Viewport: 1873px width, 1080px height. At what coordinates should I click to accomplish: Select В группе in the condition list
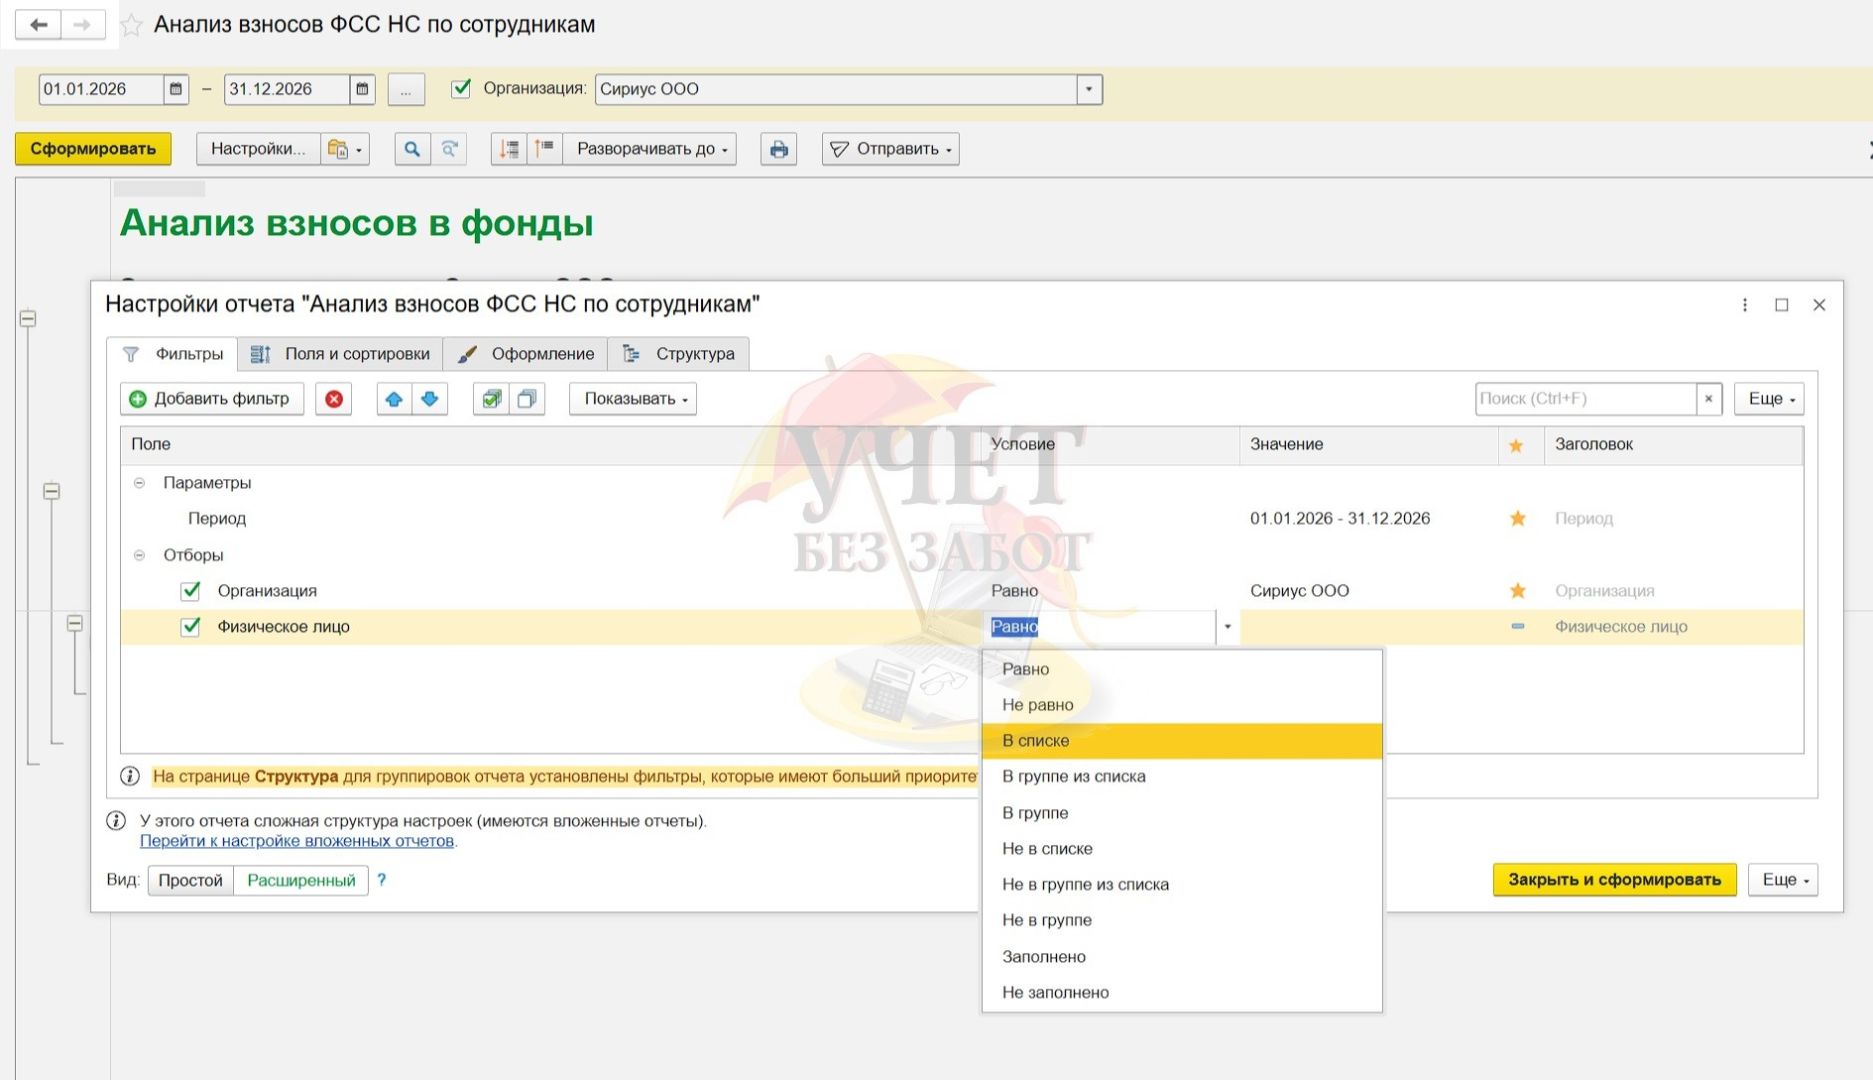(1182, 813)
